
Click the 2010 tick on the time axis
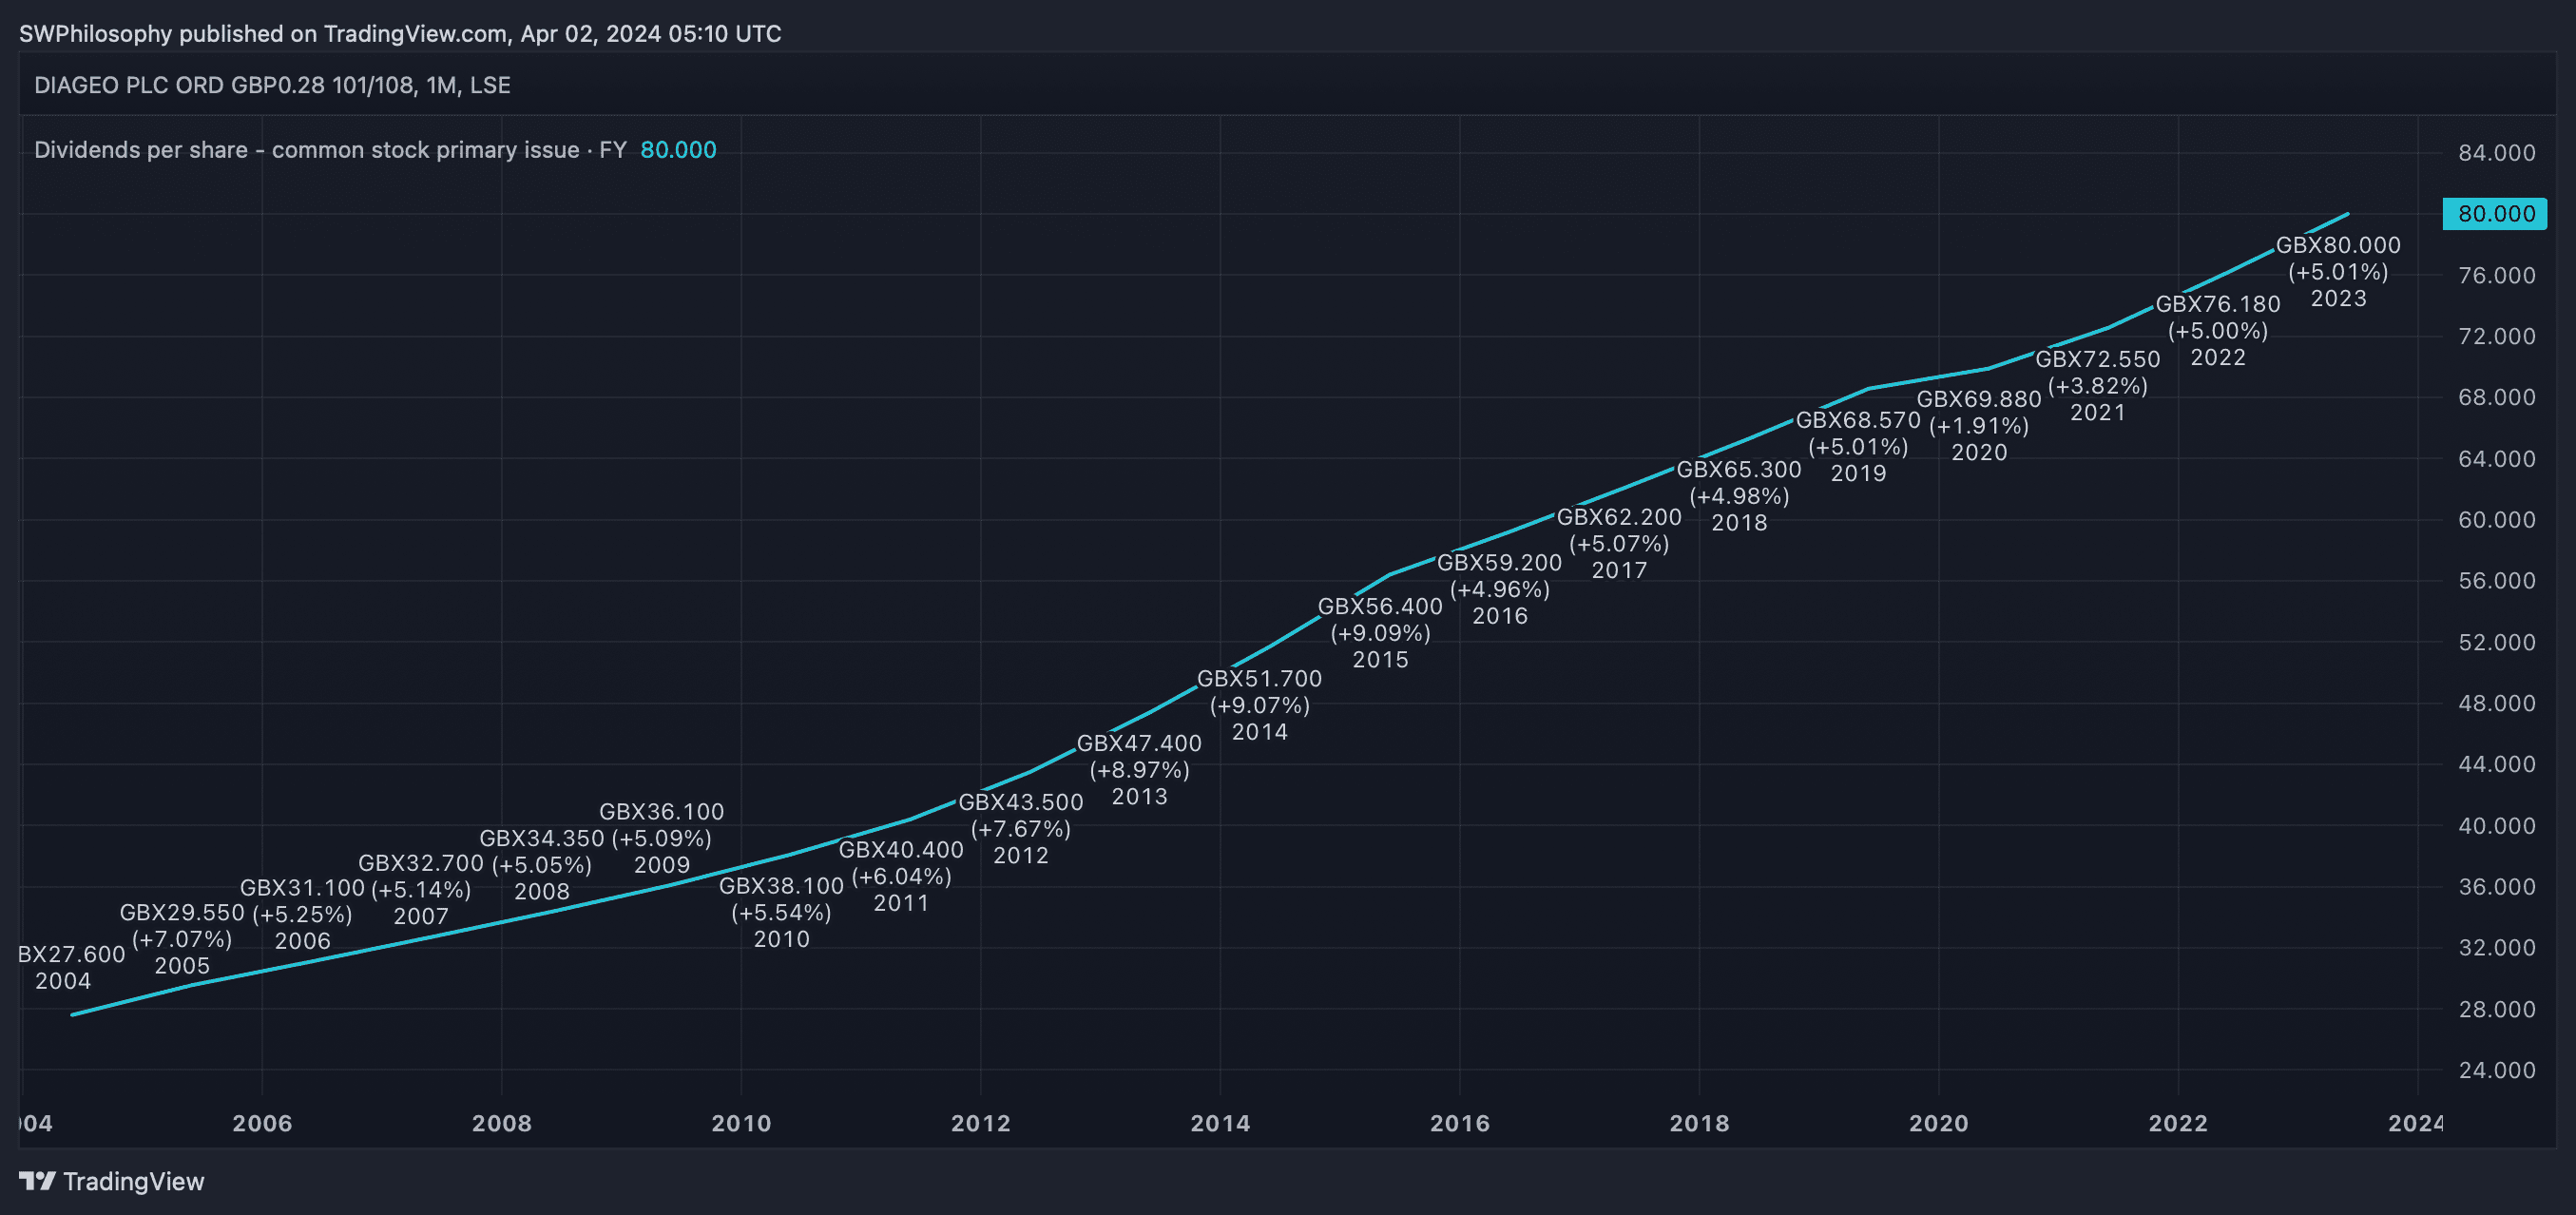pos(741,1123)
